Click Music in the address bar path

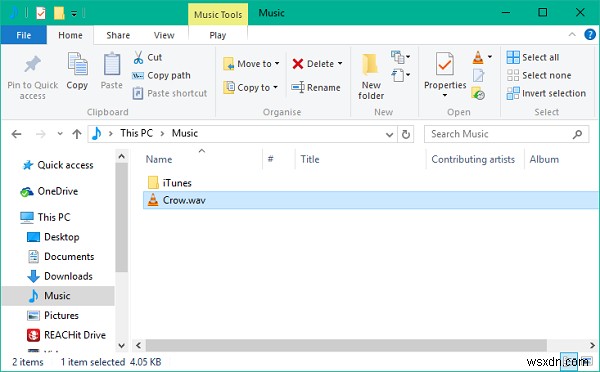(185, 133)
